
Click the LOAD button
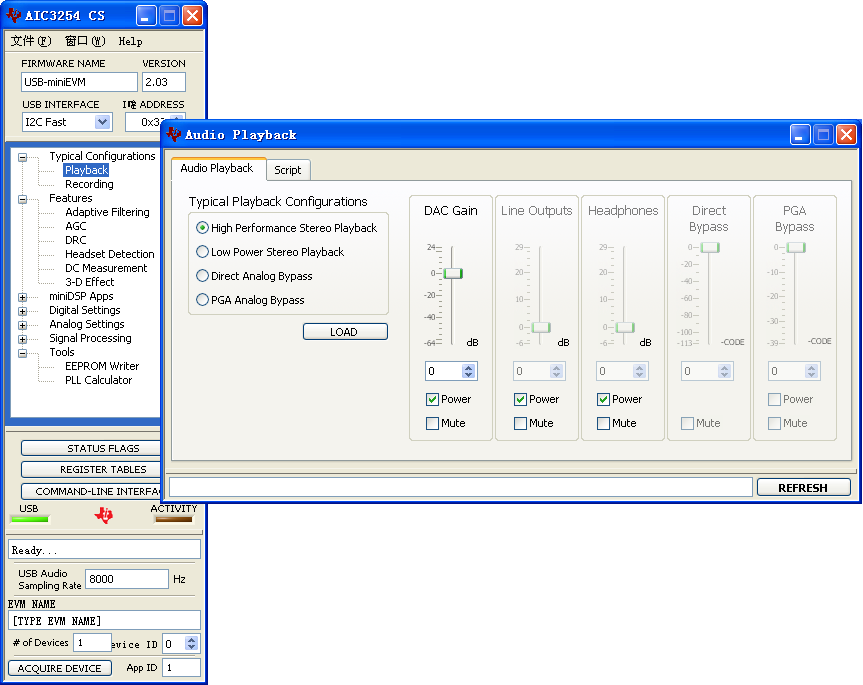(345, 332)
